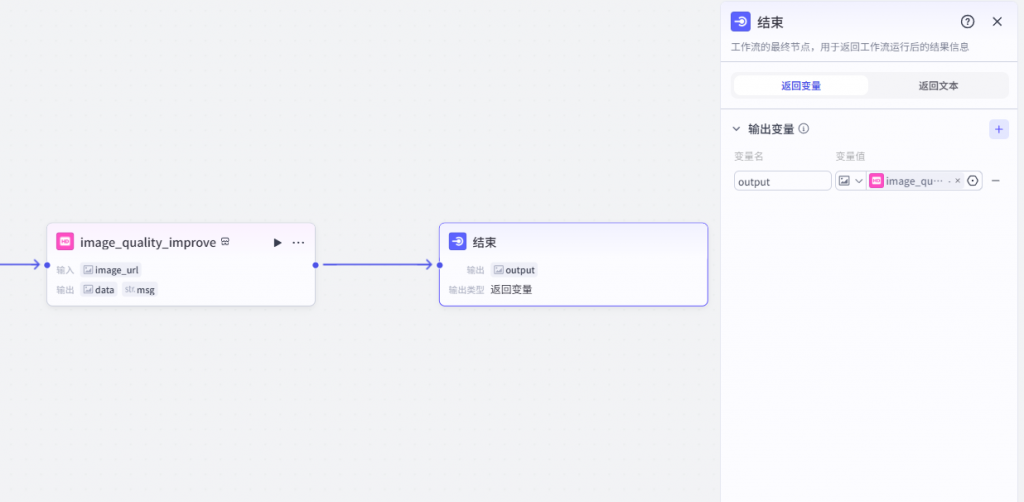Click the output tag in the 结束 node
The image size is (1024, 502).
point(514,270)
